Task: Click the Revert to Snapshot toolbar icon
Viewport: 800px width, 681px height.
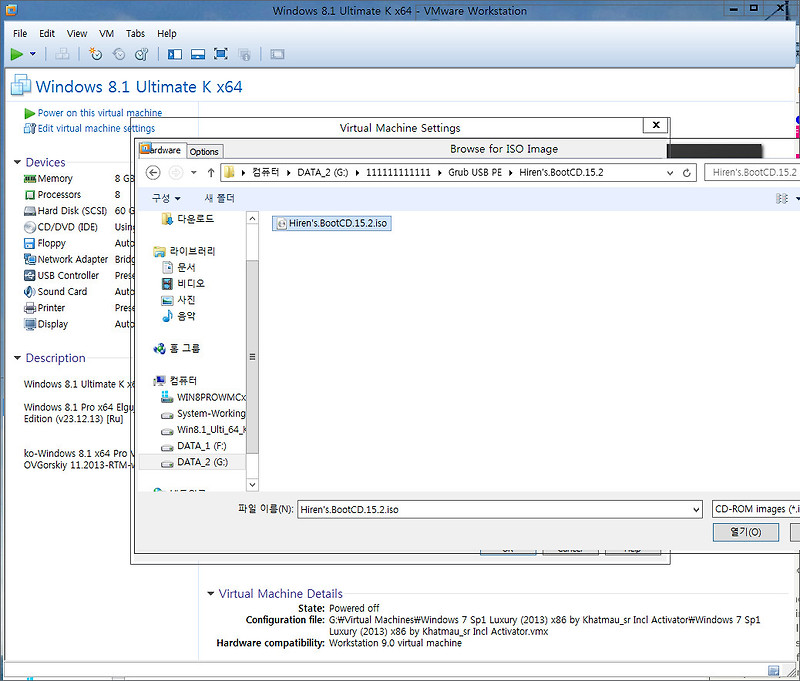Action: [119, 54]
